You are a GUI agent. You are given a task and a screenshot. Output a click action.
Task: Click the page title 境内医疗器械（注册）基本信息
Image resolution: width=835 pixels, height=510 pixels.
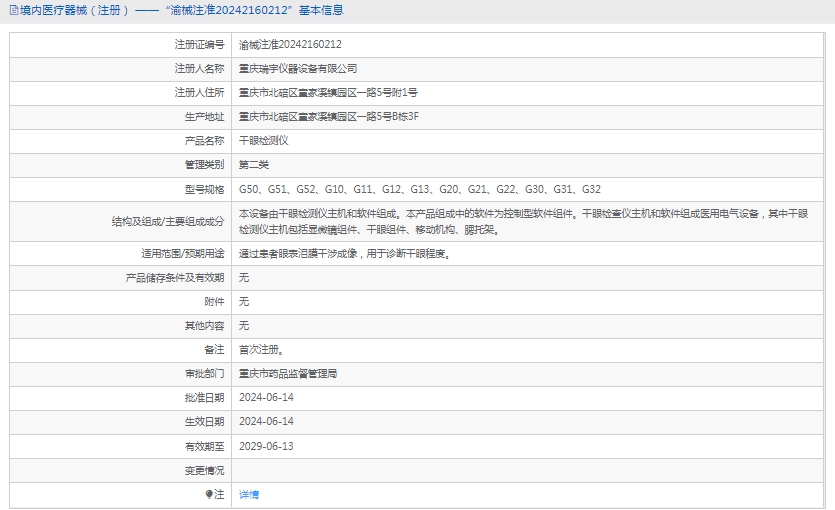pyautogui.click(x=180, y=11)
